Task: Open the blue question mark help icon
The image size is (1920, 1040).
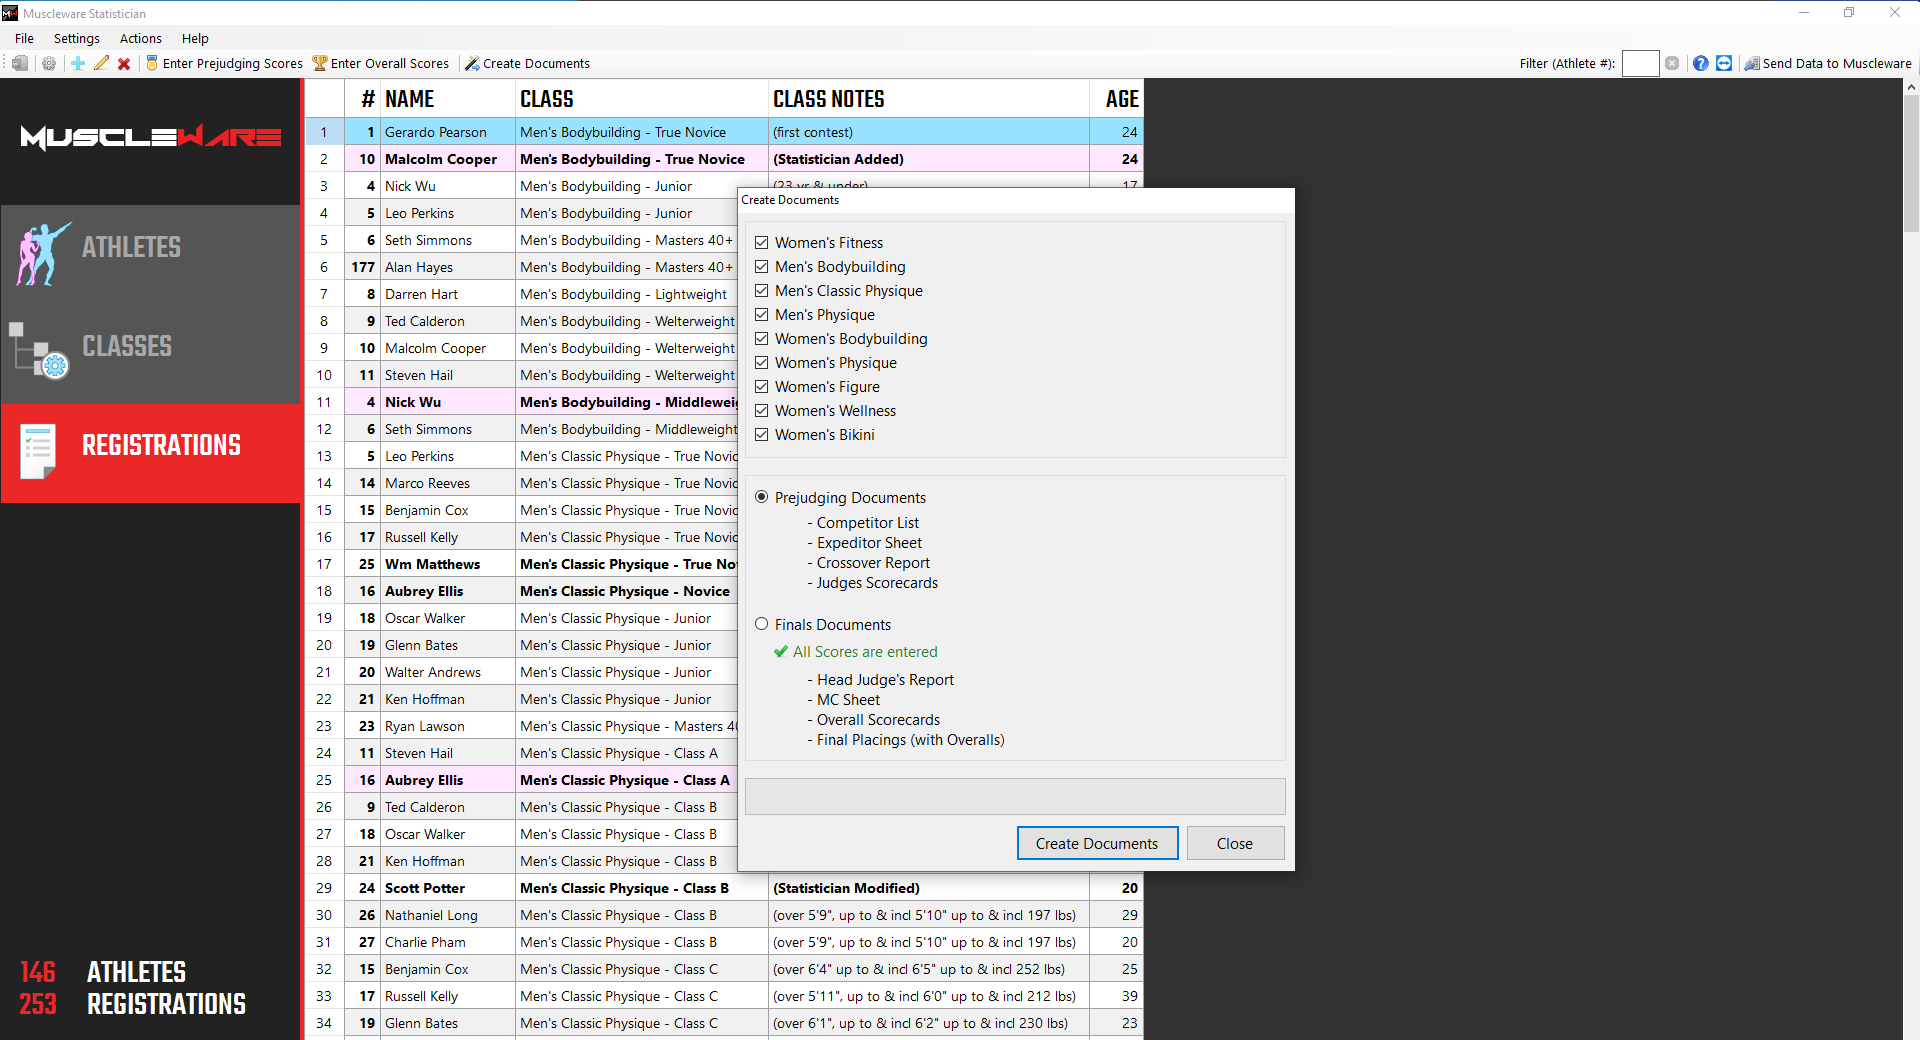Action: [1700, 63]
